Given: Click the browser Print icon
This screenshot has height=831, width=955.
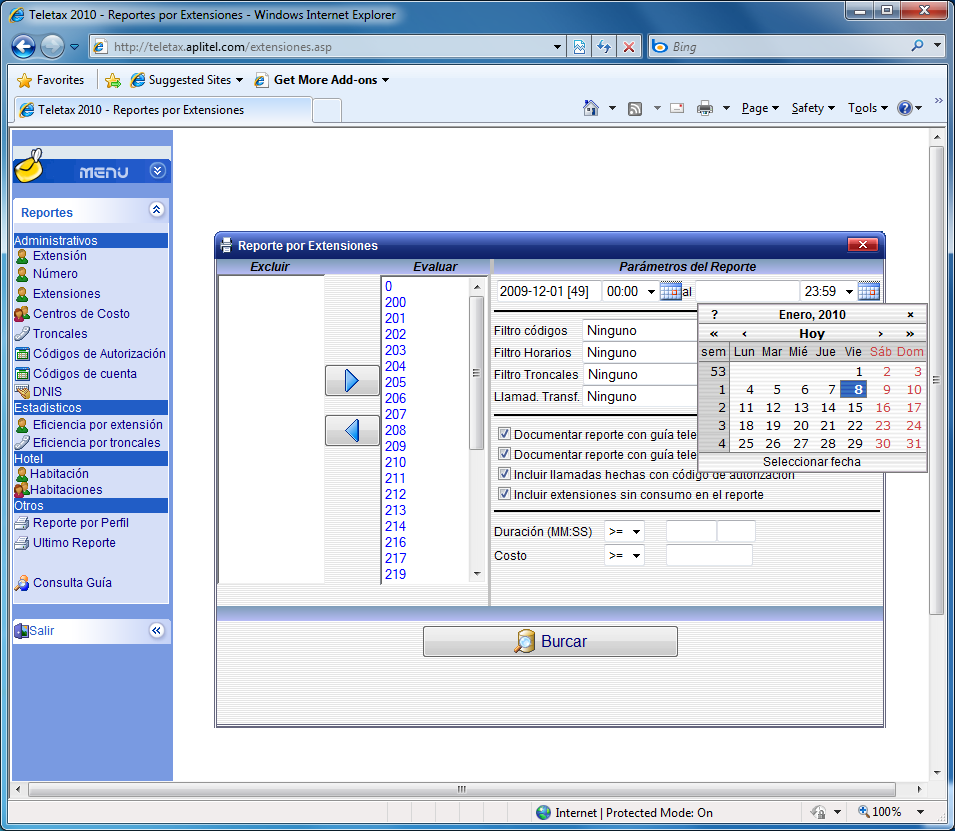Looking at the screenshot, I should [705, 108].
